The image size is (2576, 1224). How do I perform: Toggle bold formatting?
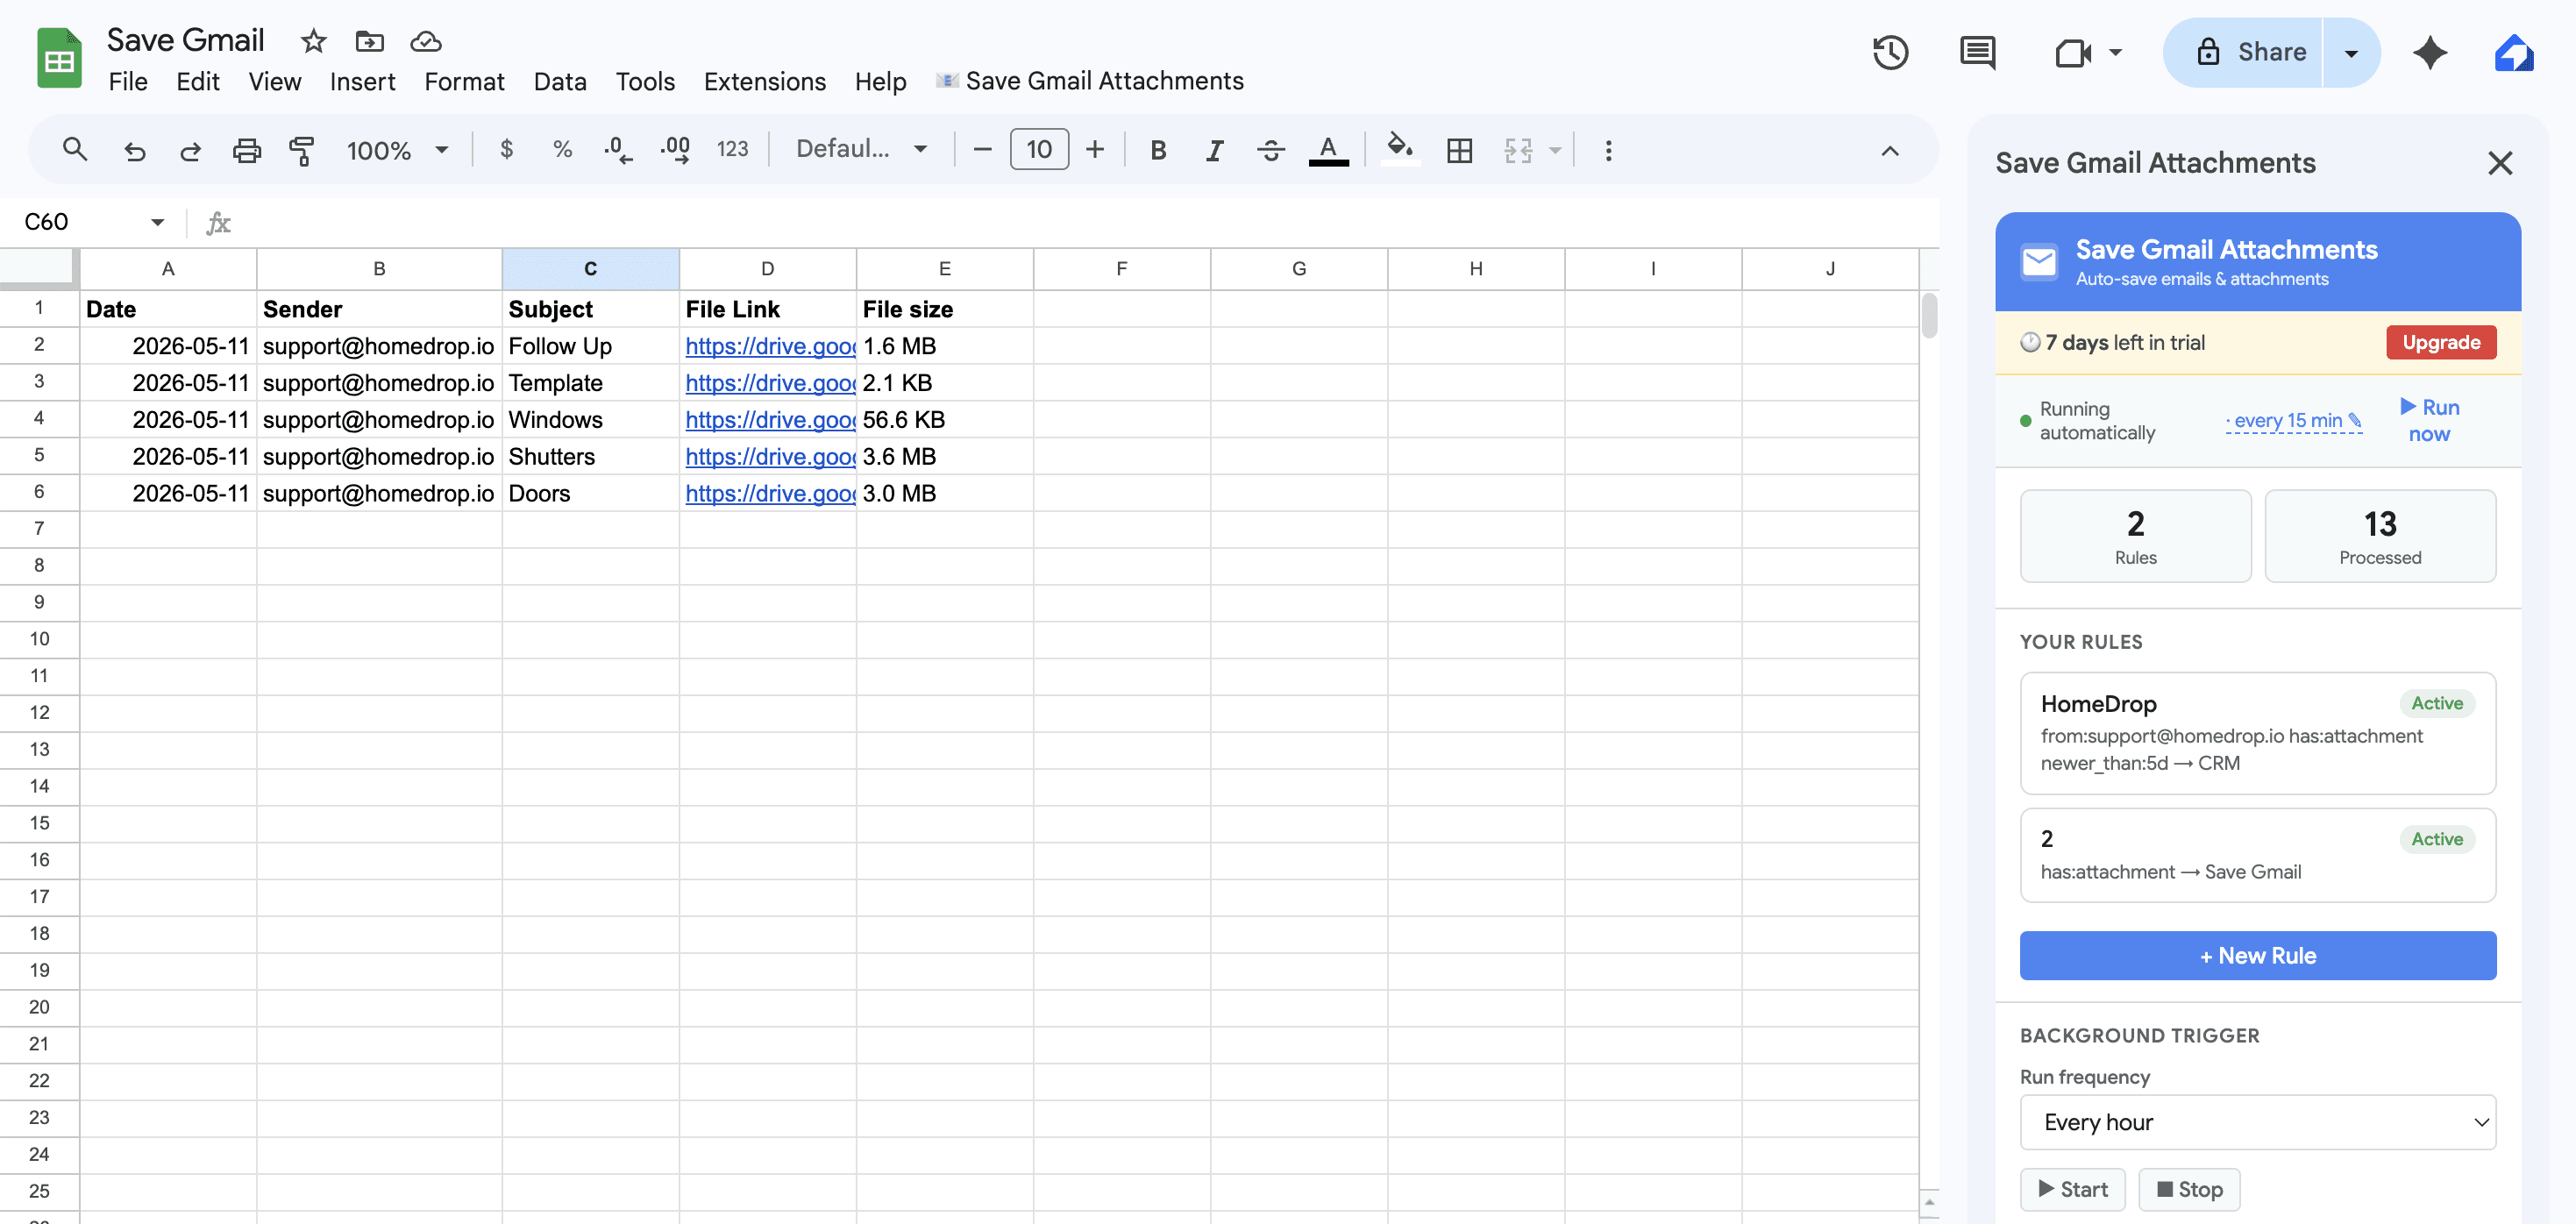point(1158,150)
